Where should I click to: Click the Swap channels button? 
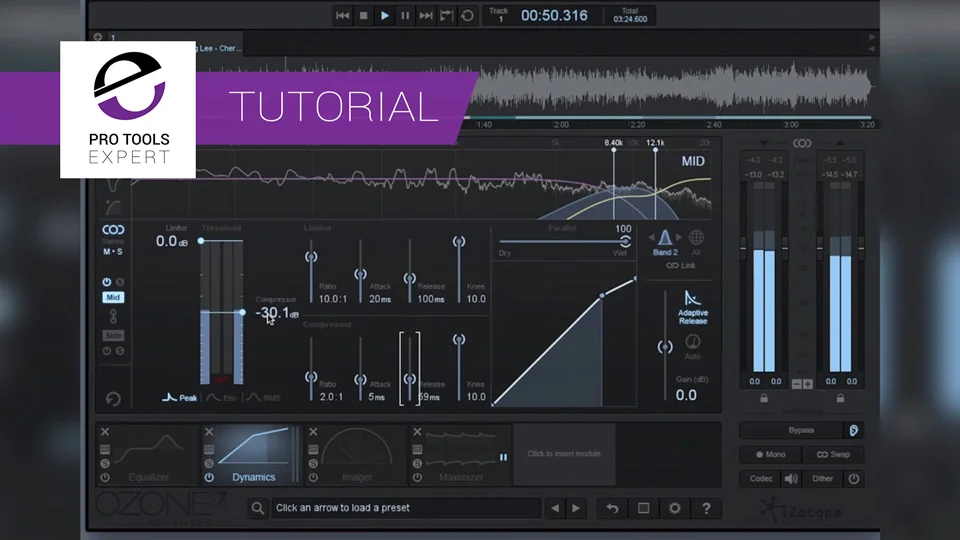click(833, 454)
